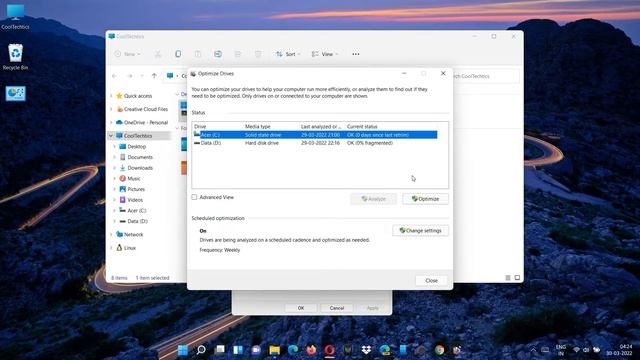Image resolution: width=640 pixels, height=360 pixels.
Task: Open File Explorer taskbar icon
Action: 275,350
